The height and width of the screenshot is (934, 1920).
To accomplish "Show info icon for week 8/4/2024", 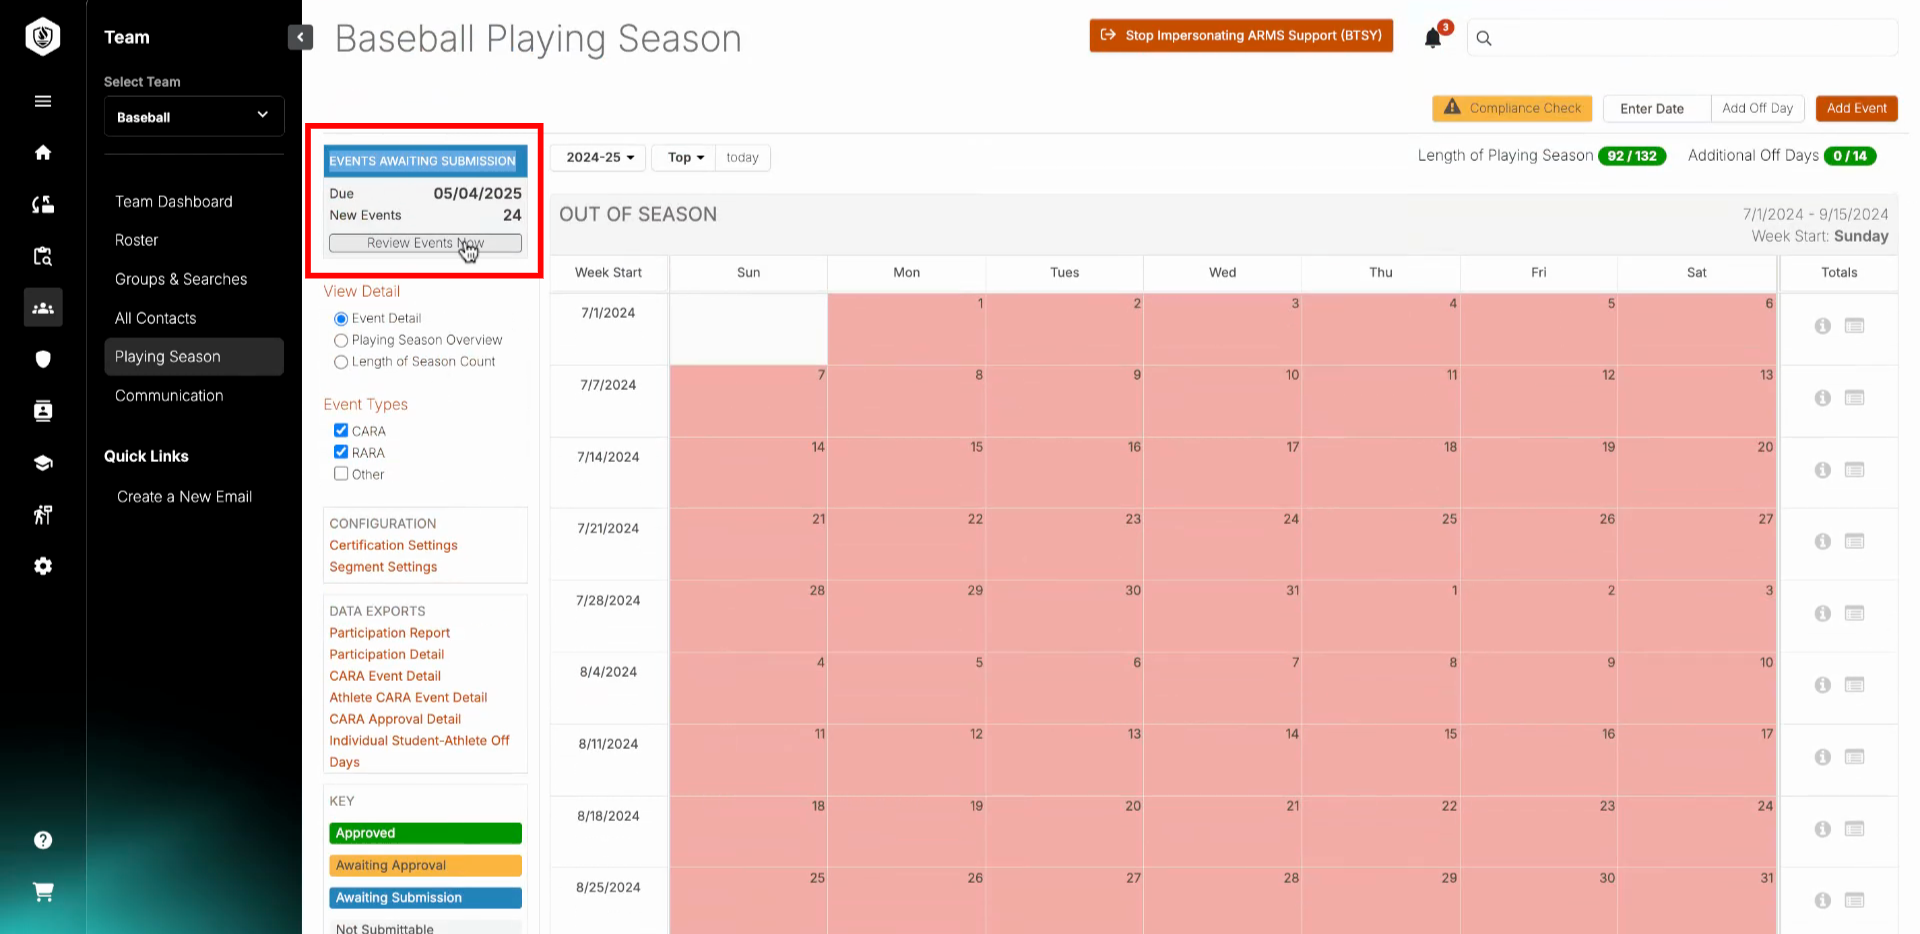I will click(1823, 685).
